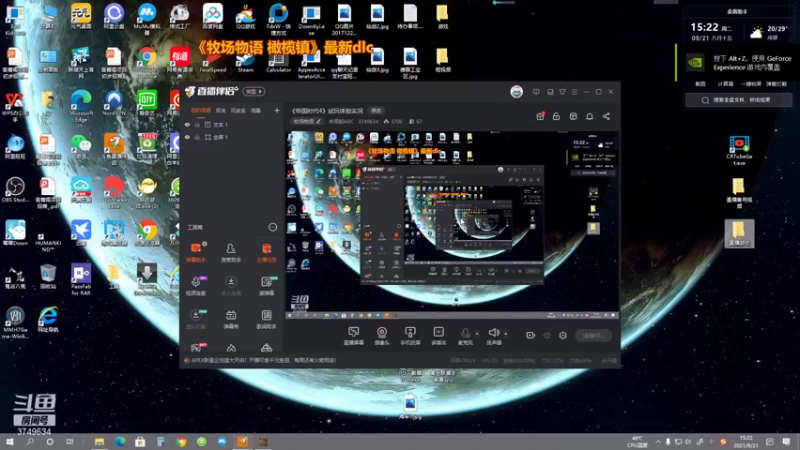
Task: Open File Explorer from taskbar
Action: pyautogui.click(x=99, y=441)
